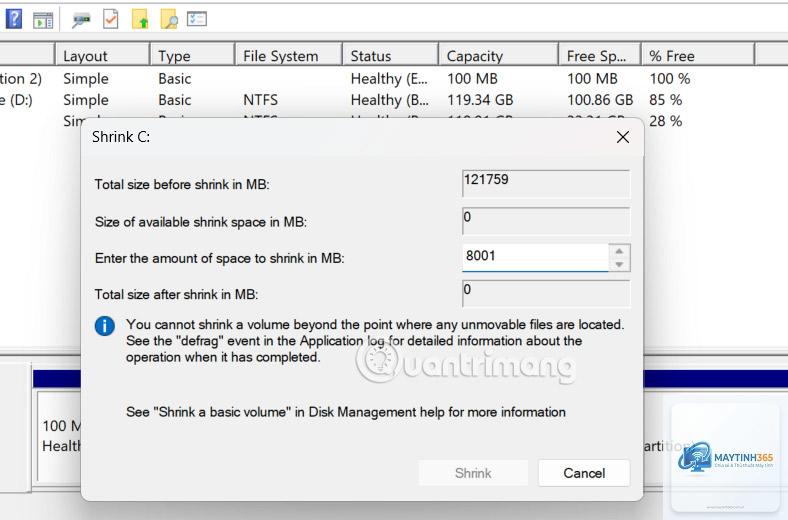Click Simple in the partition 2 row
The height and width of the screenshot is (520, 788).
point(86,78)
